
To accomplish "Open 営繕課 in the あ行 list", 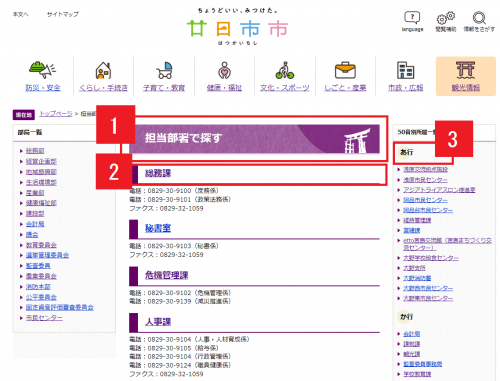I will click(x=412, y=230).
